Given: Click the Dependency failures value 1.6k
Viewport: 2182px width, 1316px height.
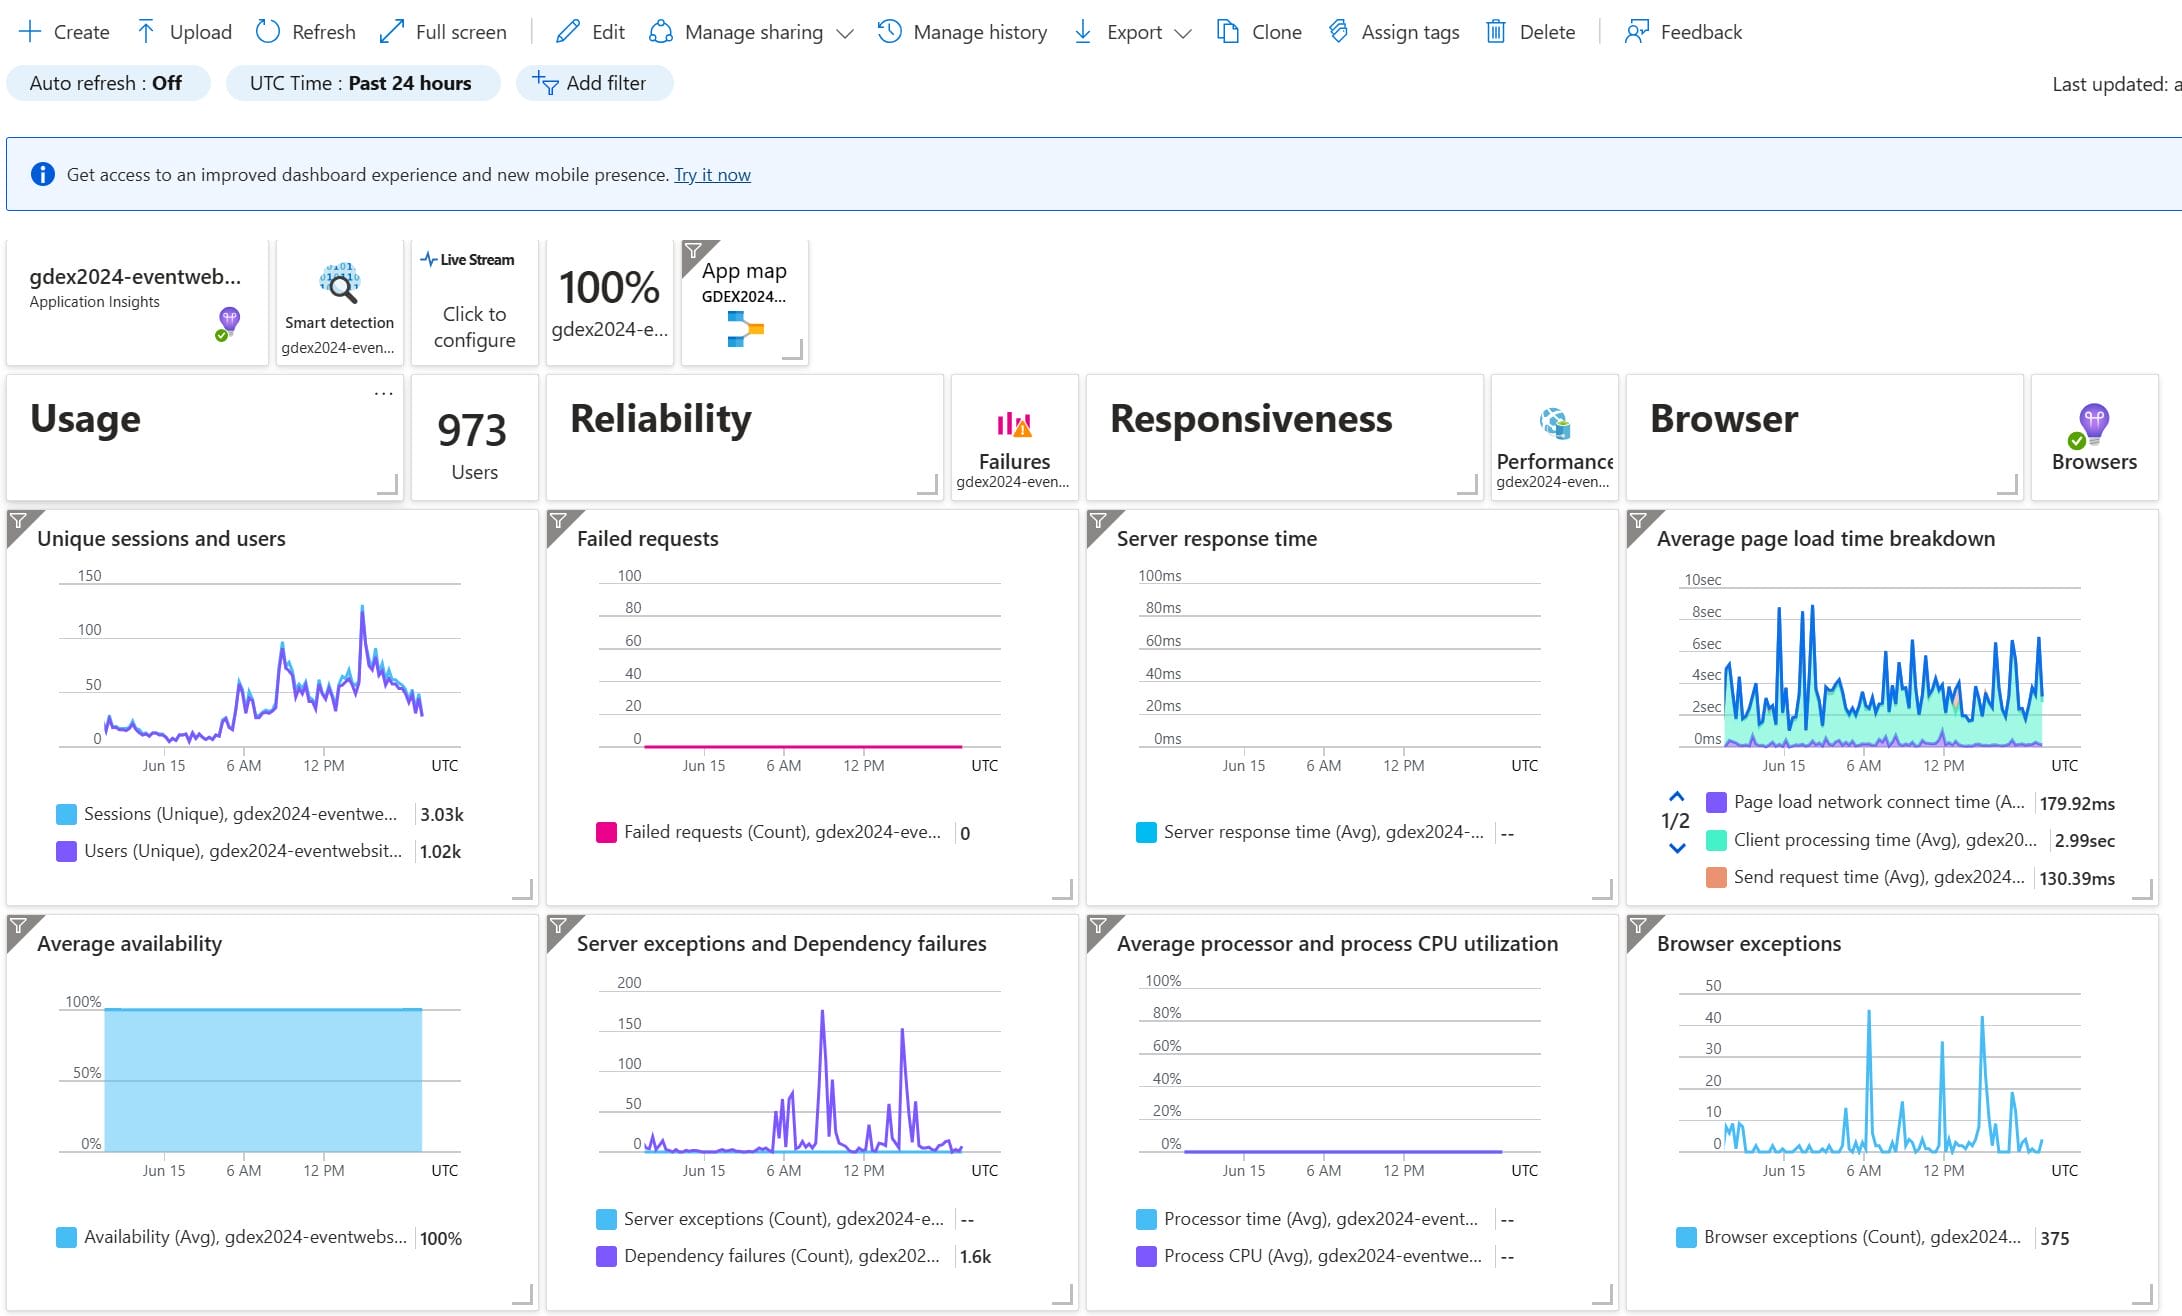Looking at the screenshot, I should [x=975, y=1257].
